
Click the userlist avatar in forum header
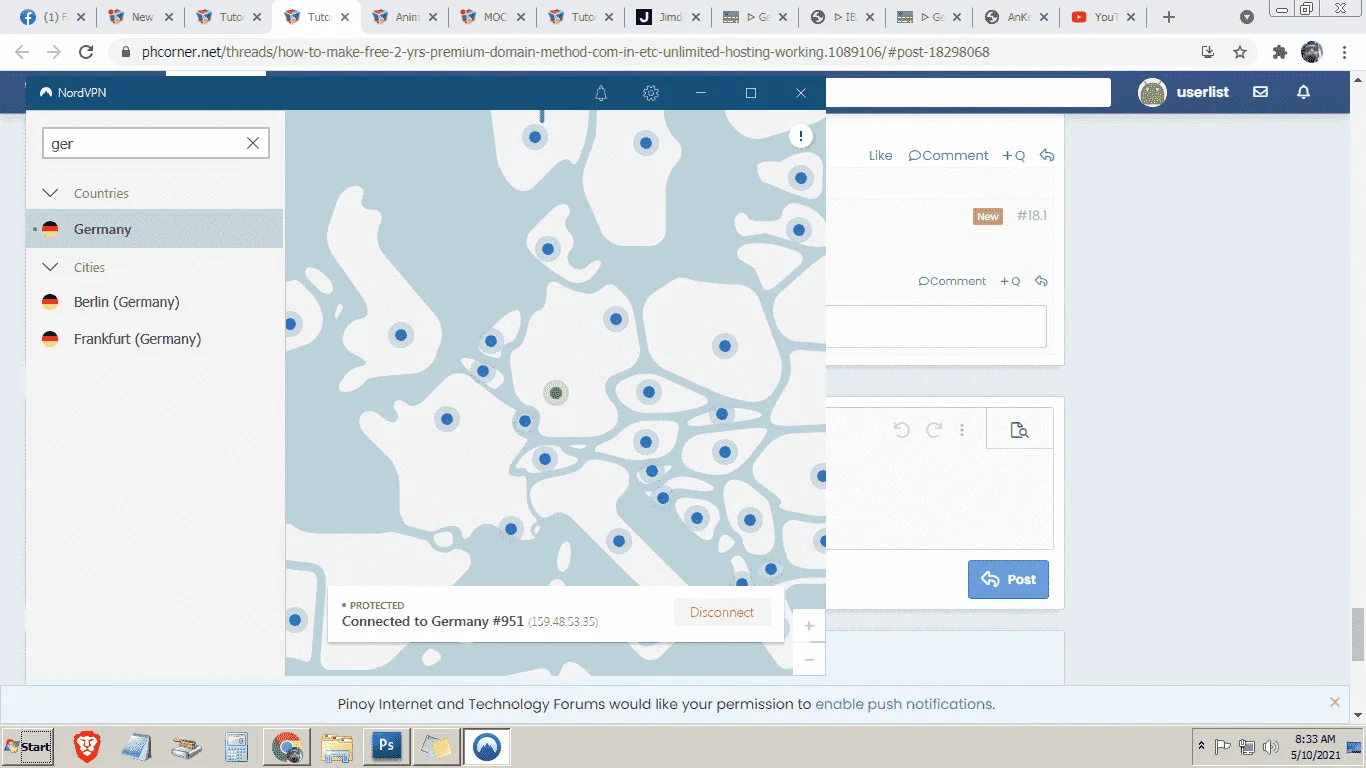coord(1152,92)
